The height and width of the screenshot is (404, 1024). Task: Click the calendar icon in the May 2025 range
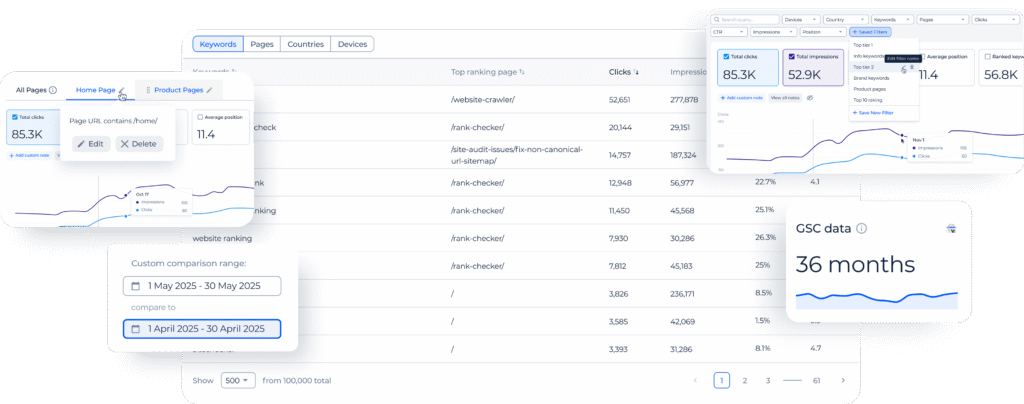pyautogui.click(x=136, y=286)
